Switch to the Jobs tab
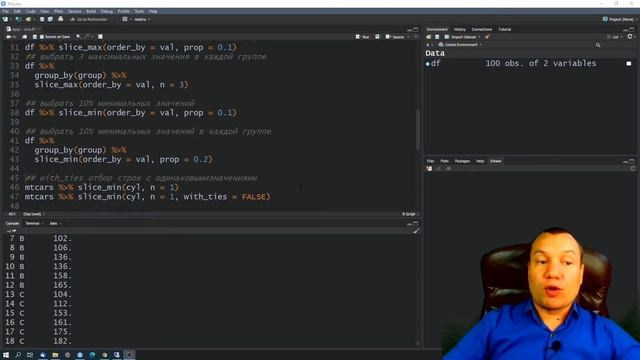Screen dimensions: 640x360 click(53, 224)
